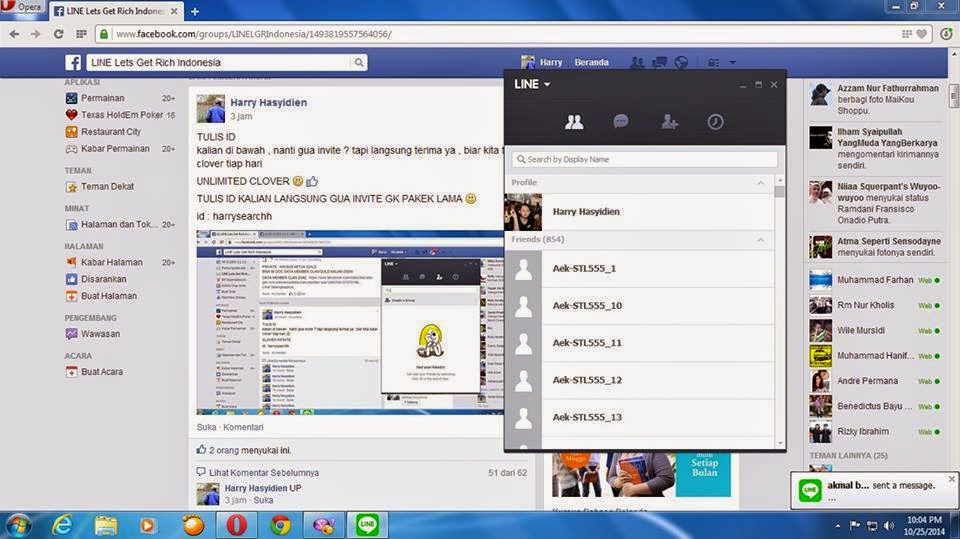This screenshot has height=539, width=960.
Task: Go back in the Opera browser
Action: pyautogui.click(x=14, y=34)
